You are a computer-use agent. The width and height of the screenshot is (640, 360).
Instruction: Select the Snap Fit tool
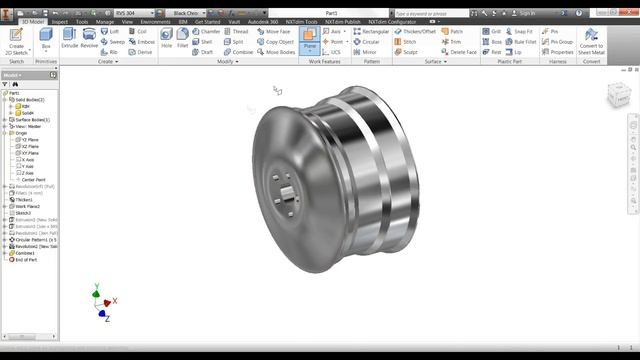click(519, 31)
